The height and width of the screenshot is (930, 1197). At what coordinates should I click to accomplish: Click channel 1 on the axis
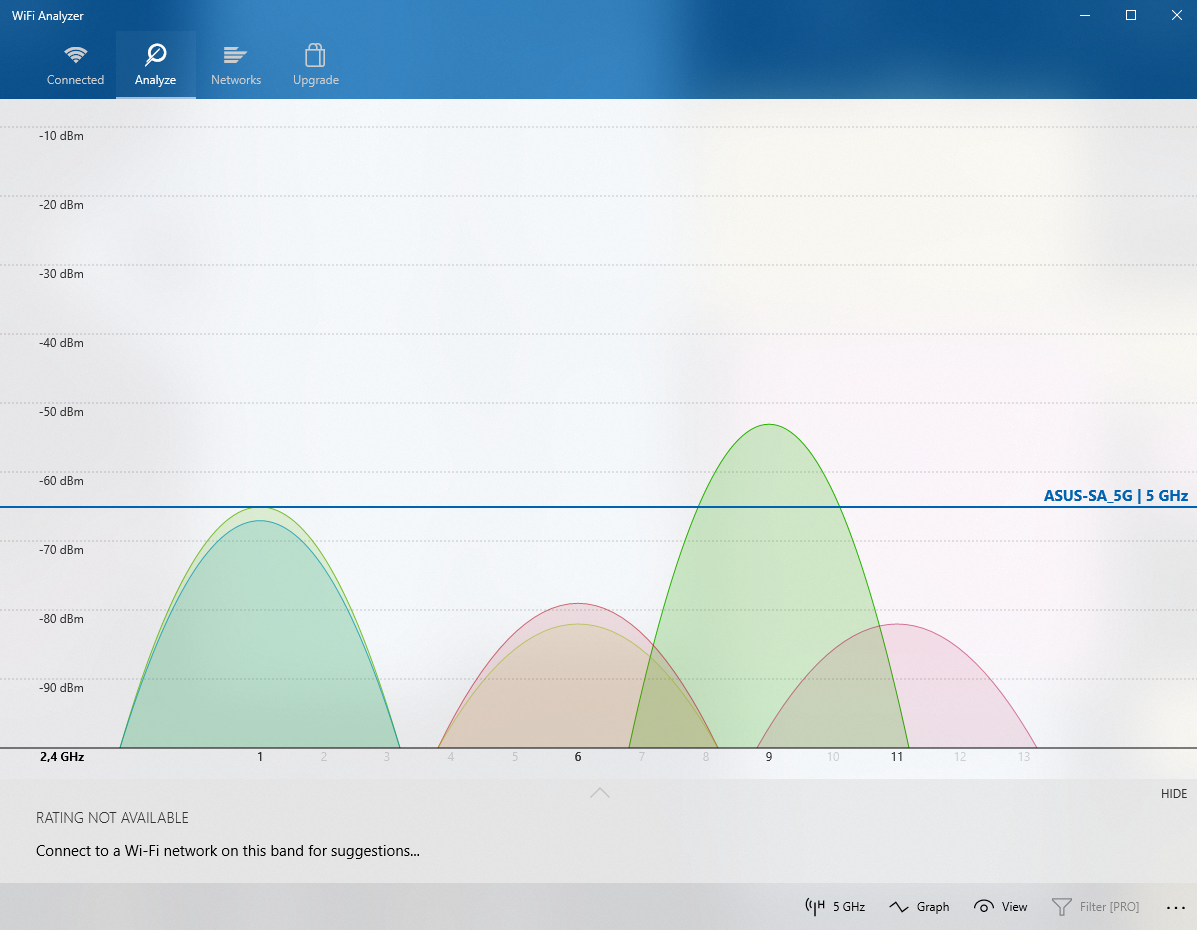pos(260,757)
